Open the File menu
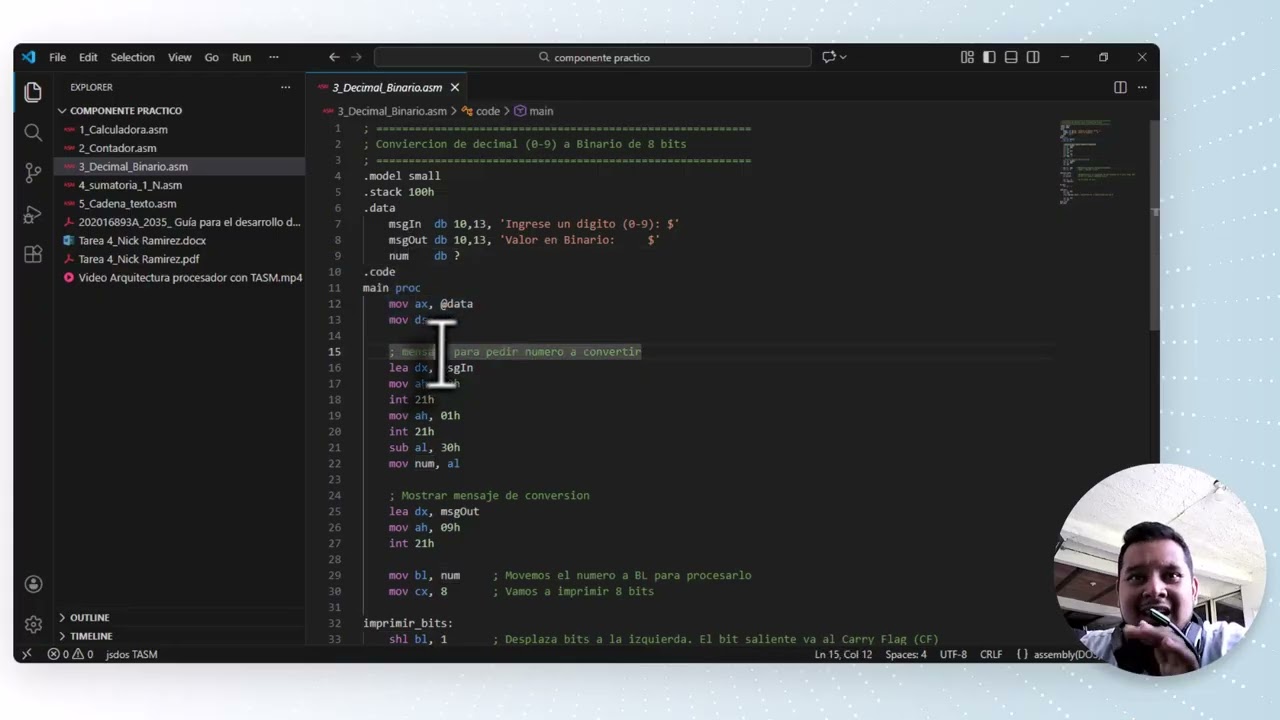Image resolution: width=1280 pixels, height=720 pixels. (x=58, y=57)
